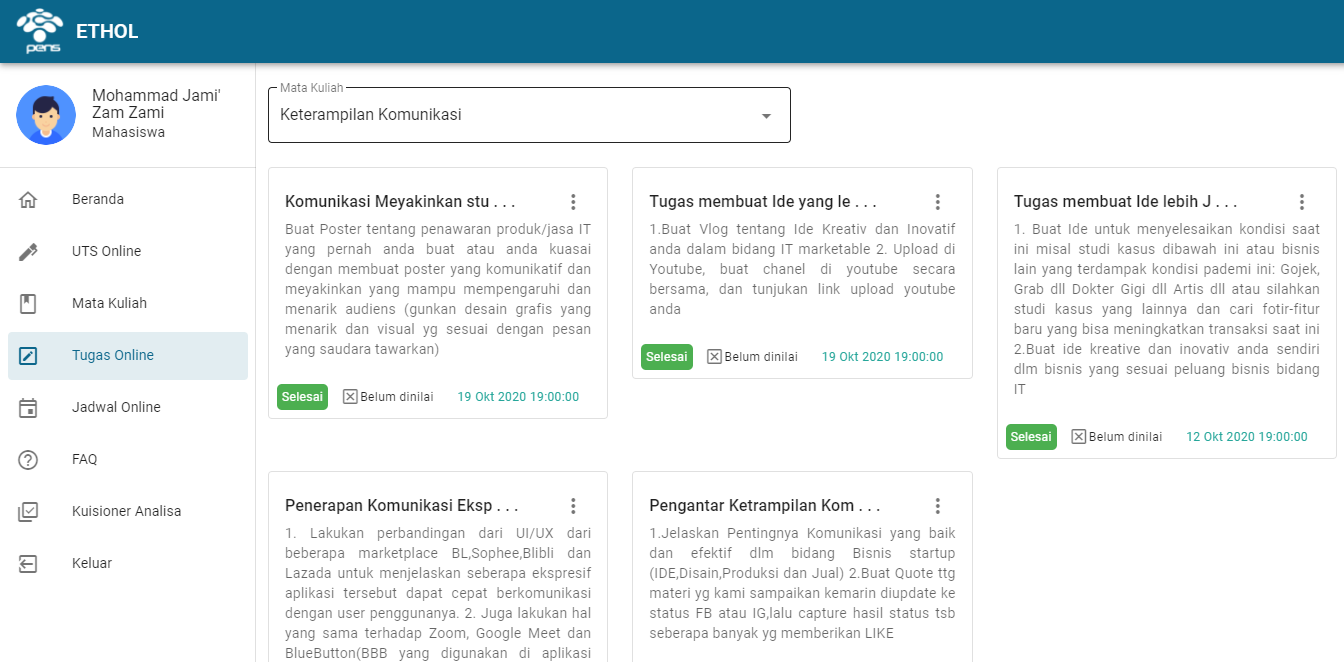Click Mohammad Jami' Zam Zami profile avatar
The image size is (1344, 662).
pos(45,115)
